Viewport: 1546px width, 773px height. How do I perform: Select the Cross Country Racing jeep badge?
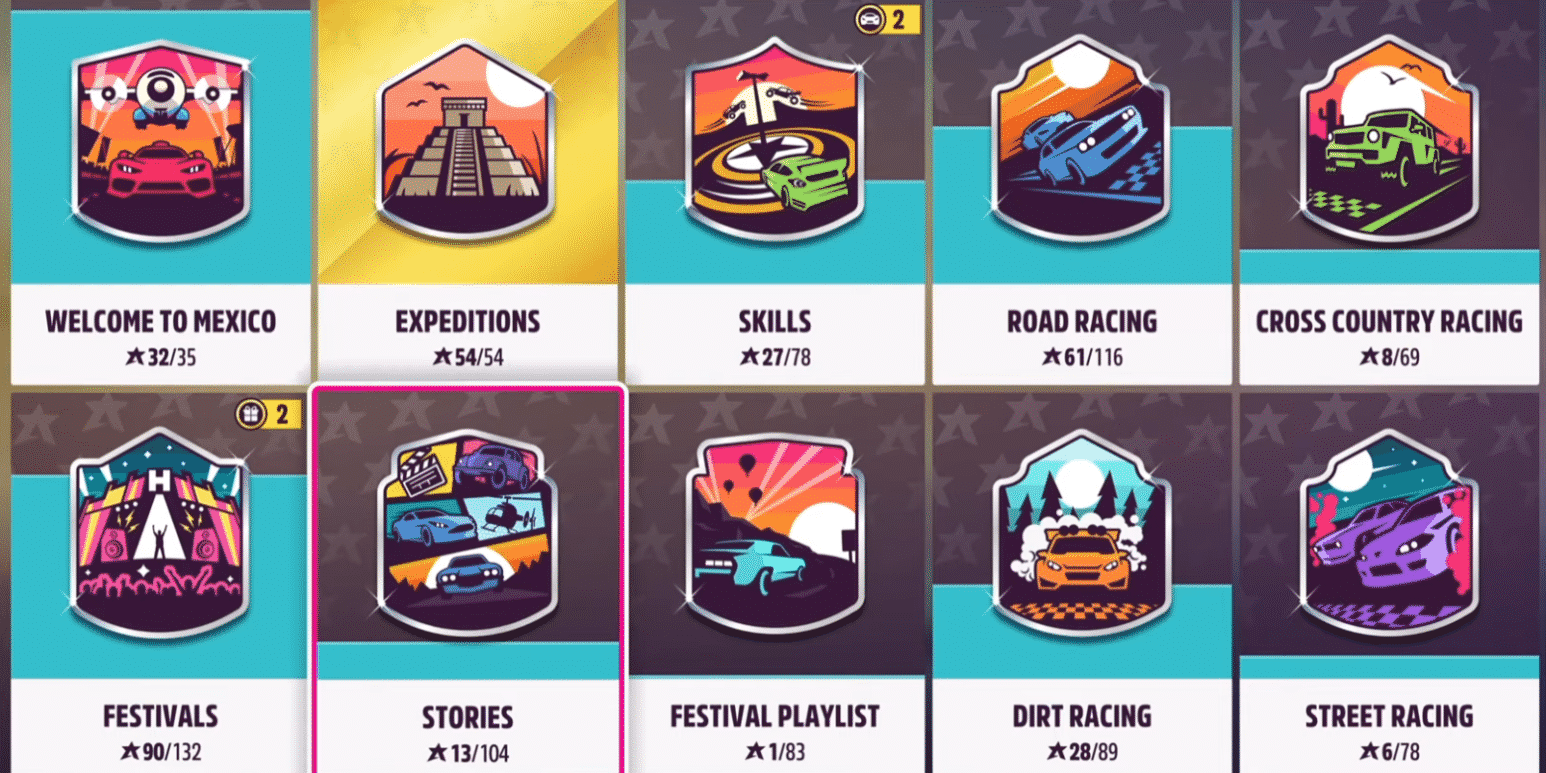[1390, 140]
